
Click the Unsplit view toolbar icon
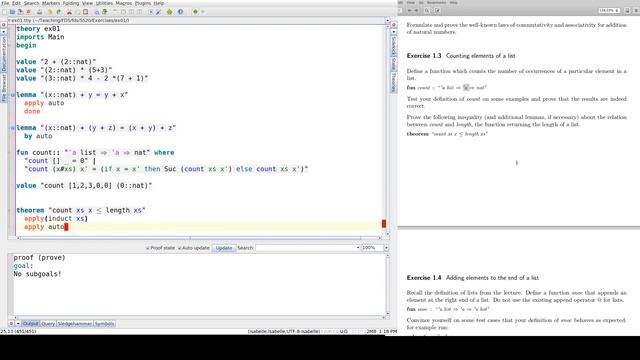pos(123,12)
